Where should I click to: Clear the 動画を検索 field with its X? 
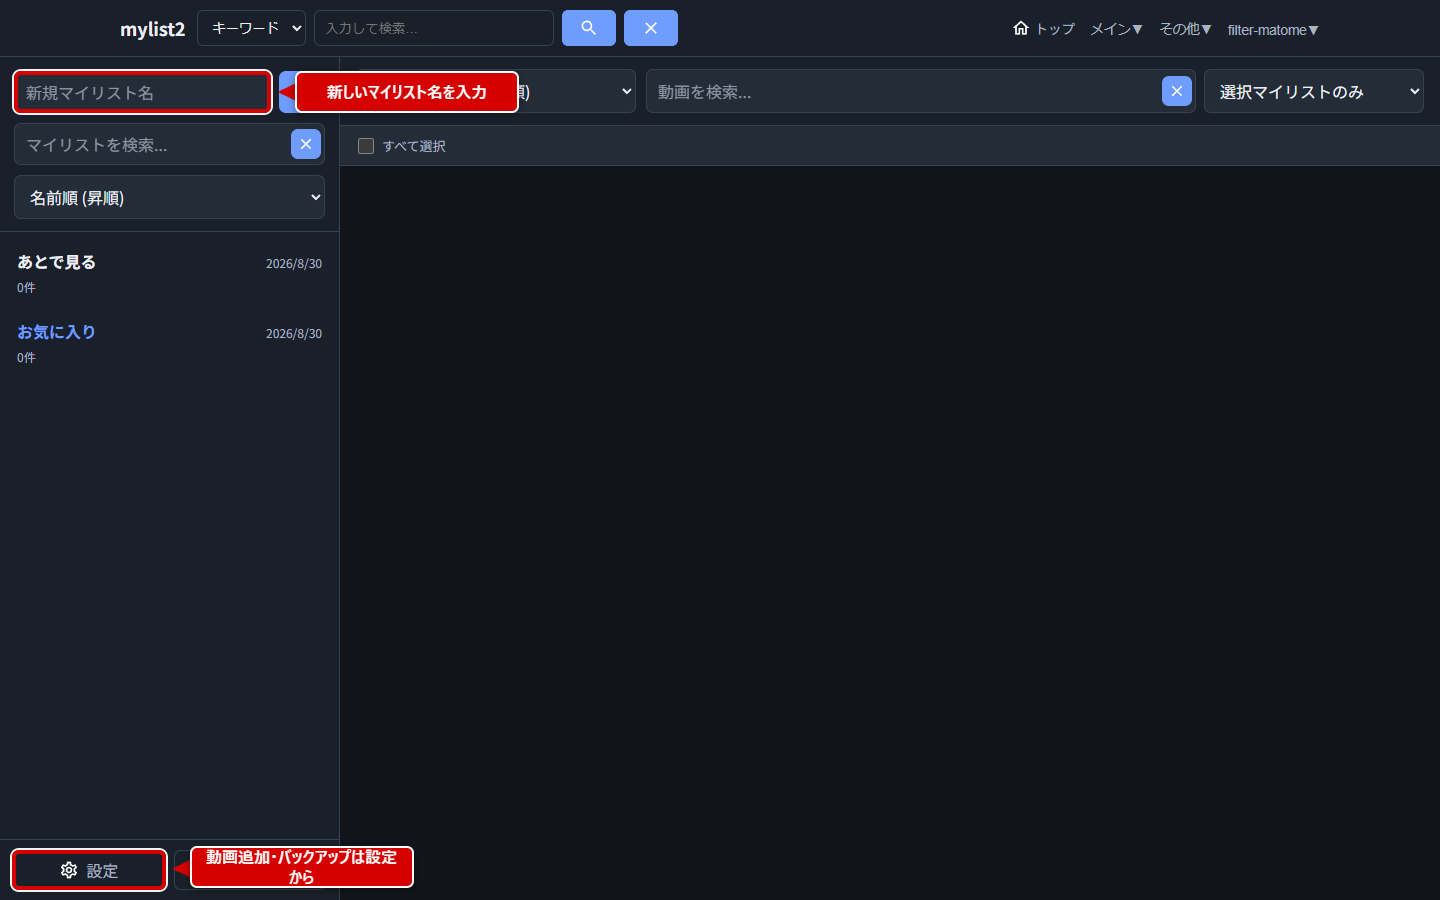coord(1177,91)
